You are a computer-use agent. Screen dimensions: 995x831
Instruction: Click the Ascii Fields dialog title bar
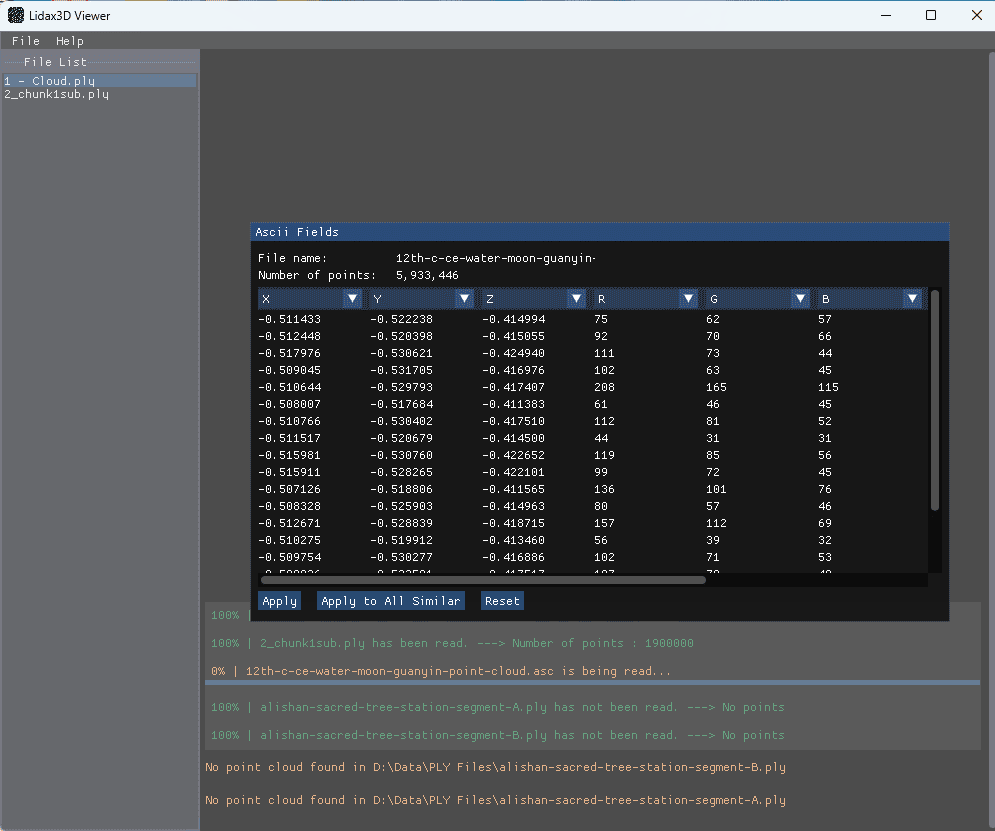pos(598,232)
